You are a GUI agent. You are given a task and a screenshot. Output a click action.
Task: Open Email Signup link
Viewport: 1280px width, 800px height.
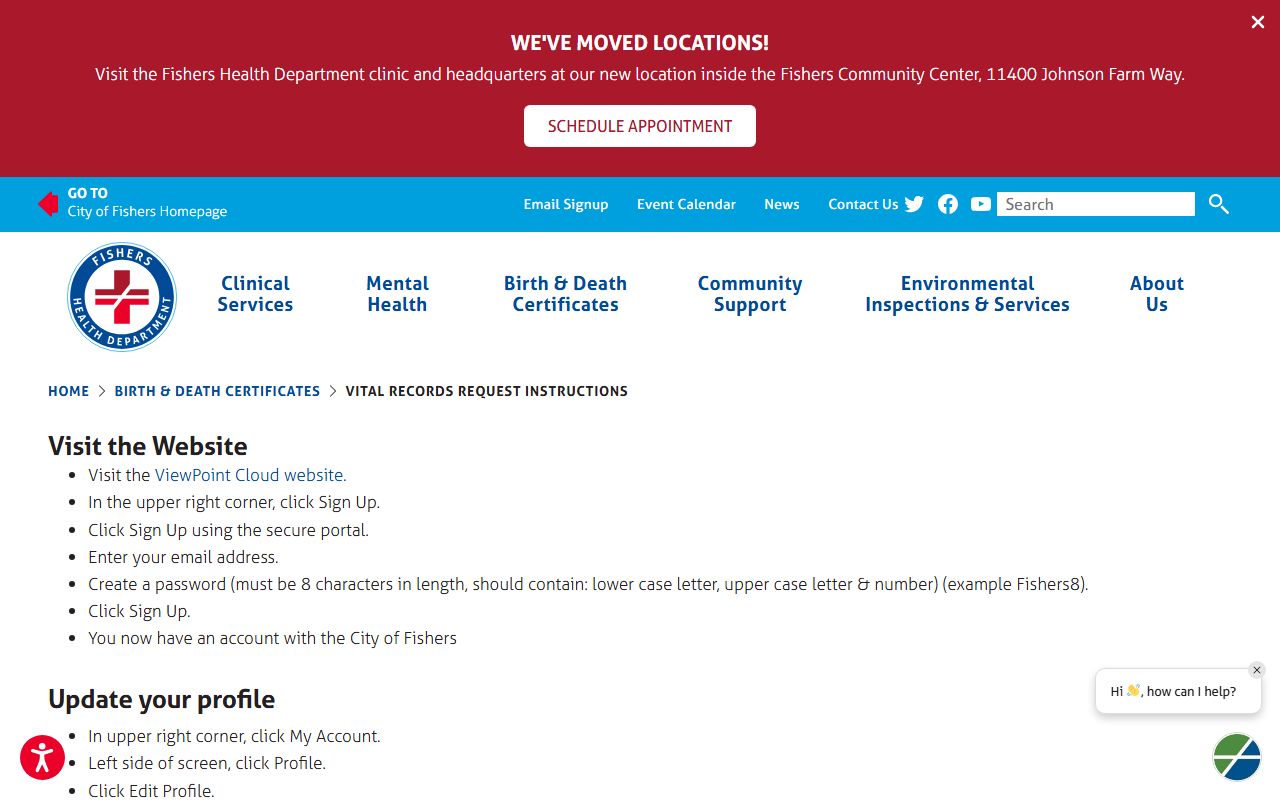tap(566, 204)
